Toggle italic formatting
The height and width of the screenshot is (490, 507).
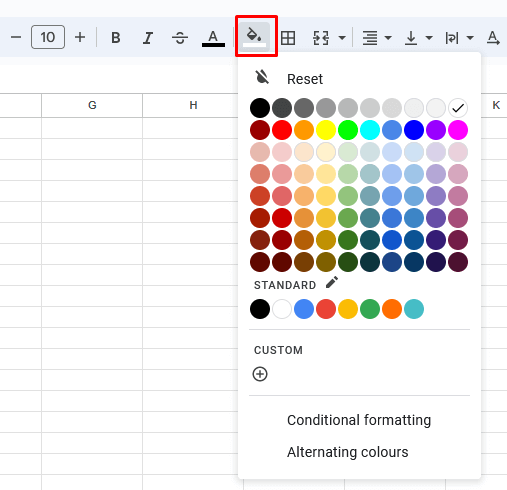[x=148, y=38]
